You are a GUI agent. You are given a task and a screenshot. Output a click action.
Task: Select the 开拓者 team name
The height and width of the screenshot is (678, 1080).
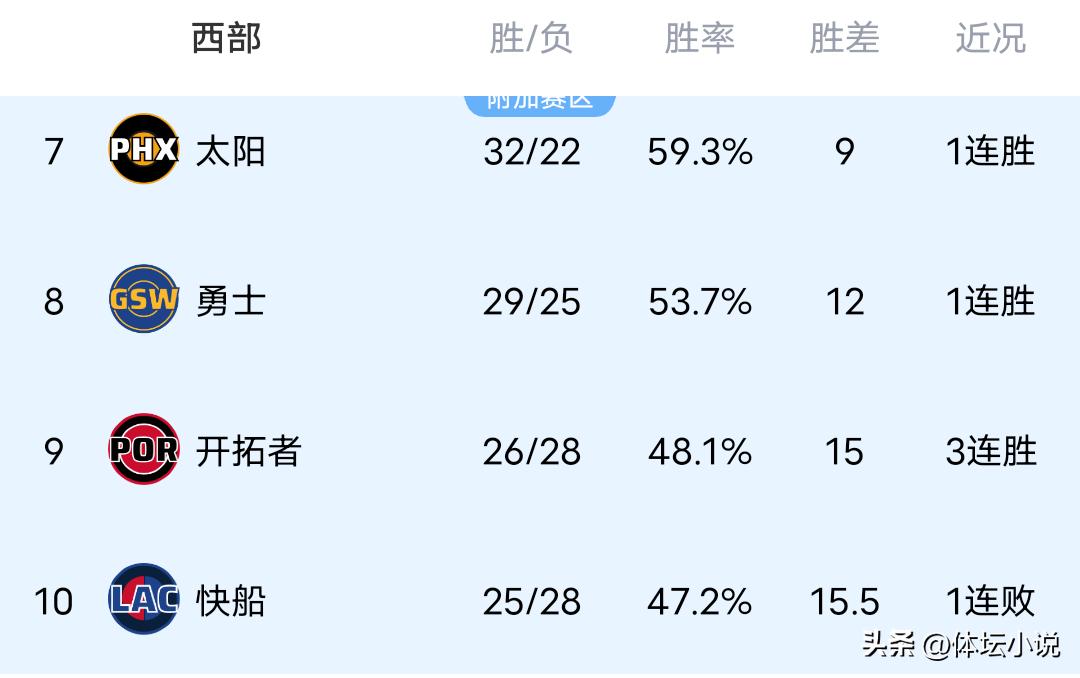pyautogui.click(x=248, y=451)
